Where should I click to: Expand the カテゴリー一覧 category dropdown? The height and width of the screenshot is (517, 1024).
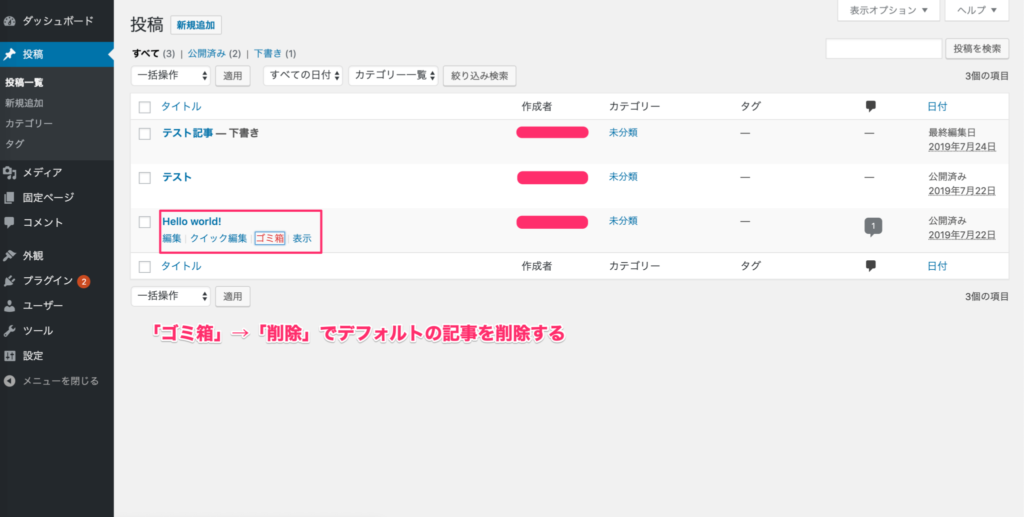393,76
